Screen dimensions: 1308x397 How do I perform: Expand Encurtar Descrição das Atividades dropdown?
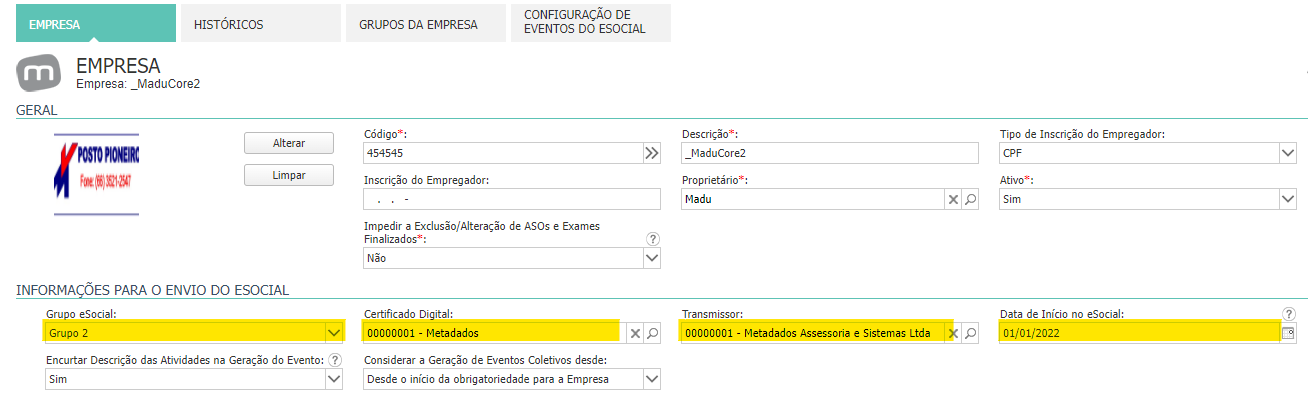pyautogui.click(x=334, y=379)
